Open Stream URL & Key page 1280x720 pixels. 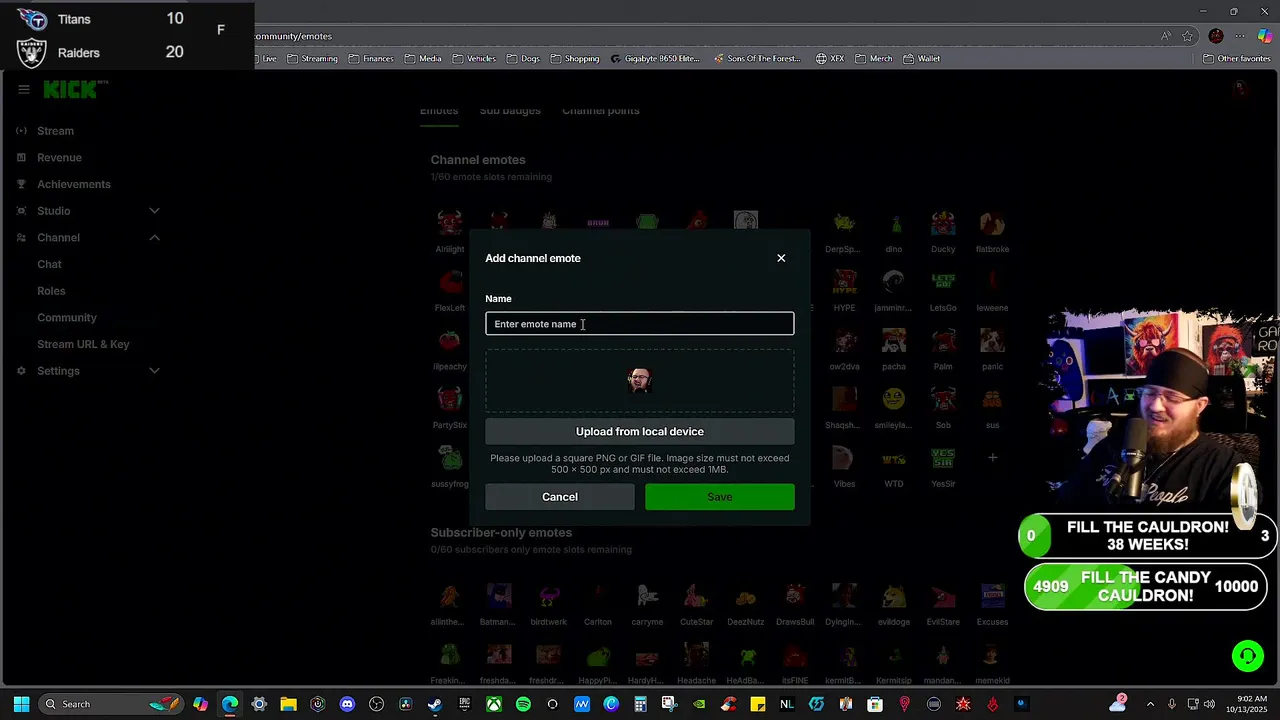pyautogui.click(x=83, y=344)
